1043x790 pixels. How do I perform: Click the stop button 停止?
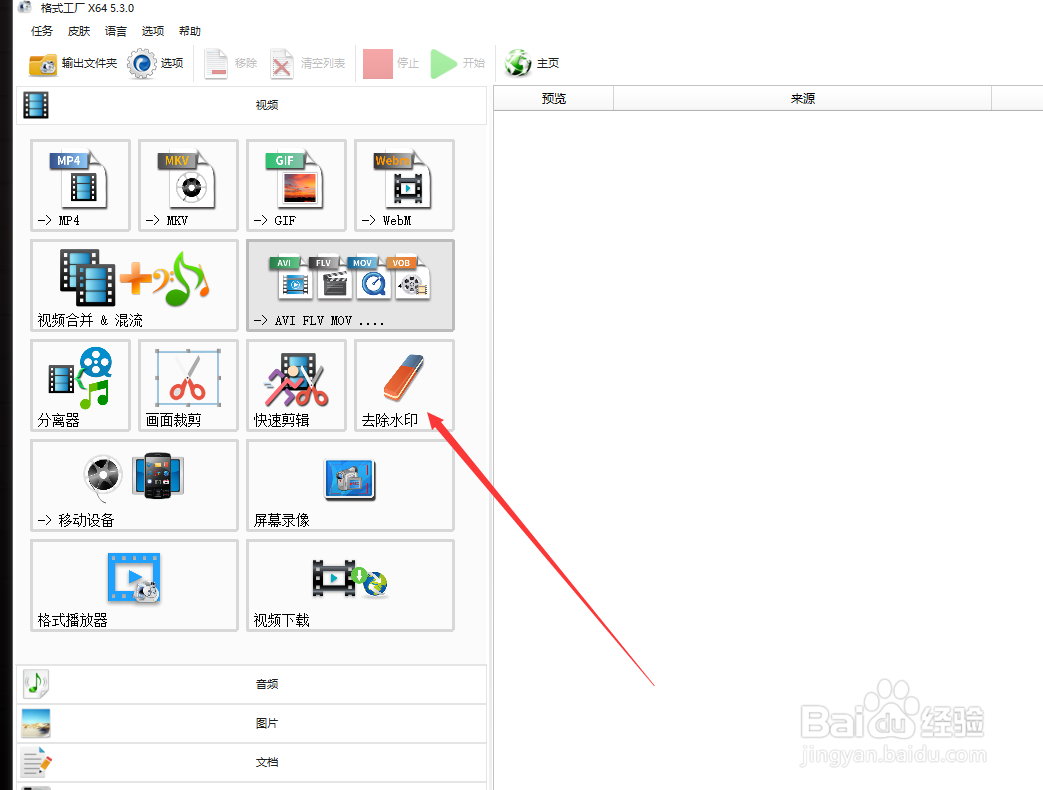tap(391, 64)
